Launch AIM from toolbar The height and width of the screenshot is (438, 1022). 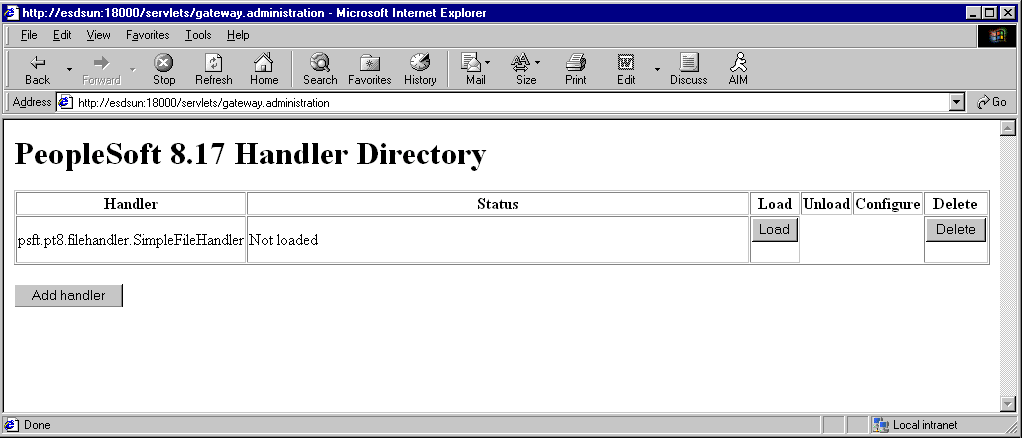click(738, 70)
